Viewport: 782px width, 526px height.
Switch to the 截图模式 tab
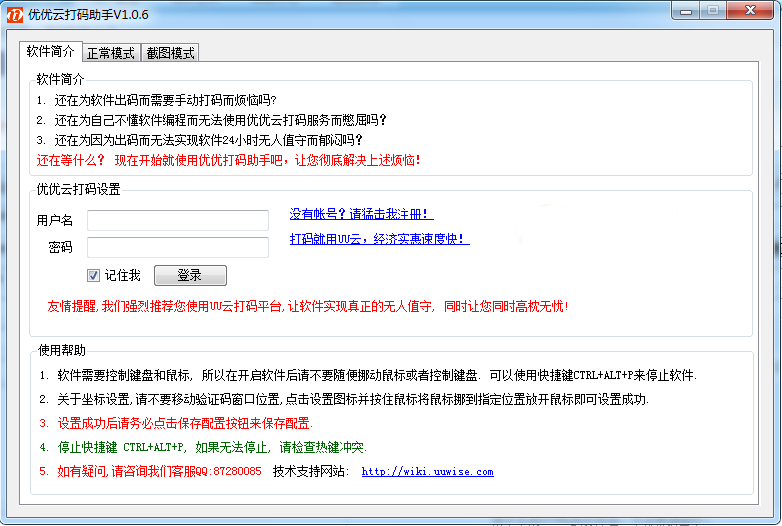tap(170, 53)
